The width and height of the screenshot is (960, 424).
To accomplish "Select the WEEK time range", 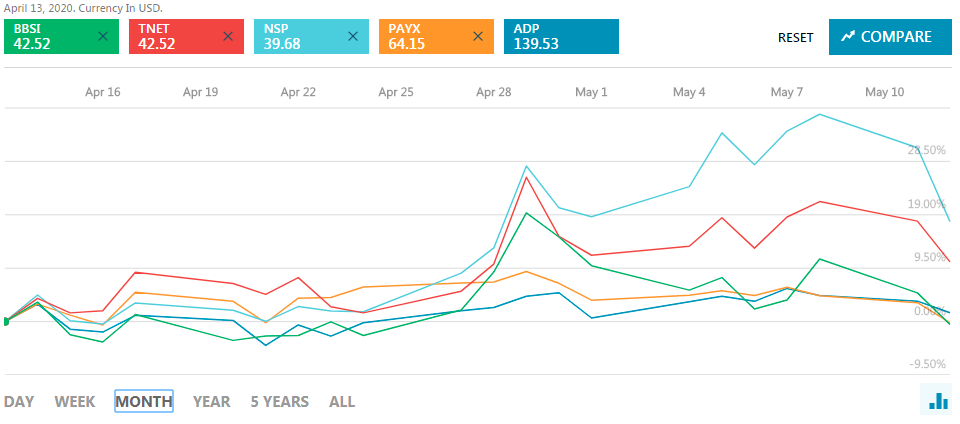I will click(75, 402).
